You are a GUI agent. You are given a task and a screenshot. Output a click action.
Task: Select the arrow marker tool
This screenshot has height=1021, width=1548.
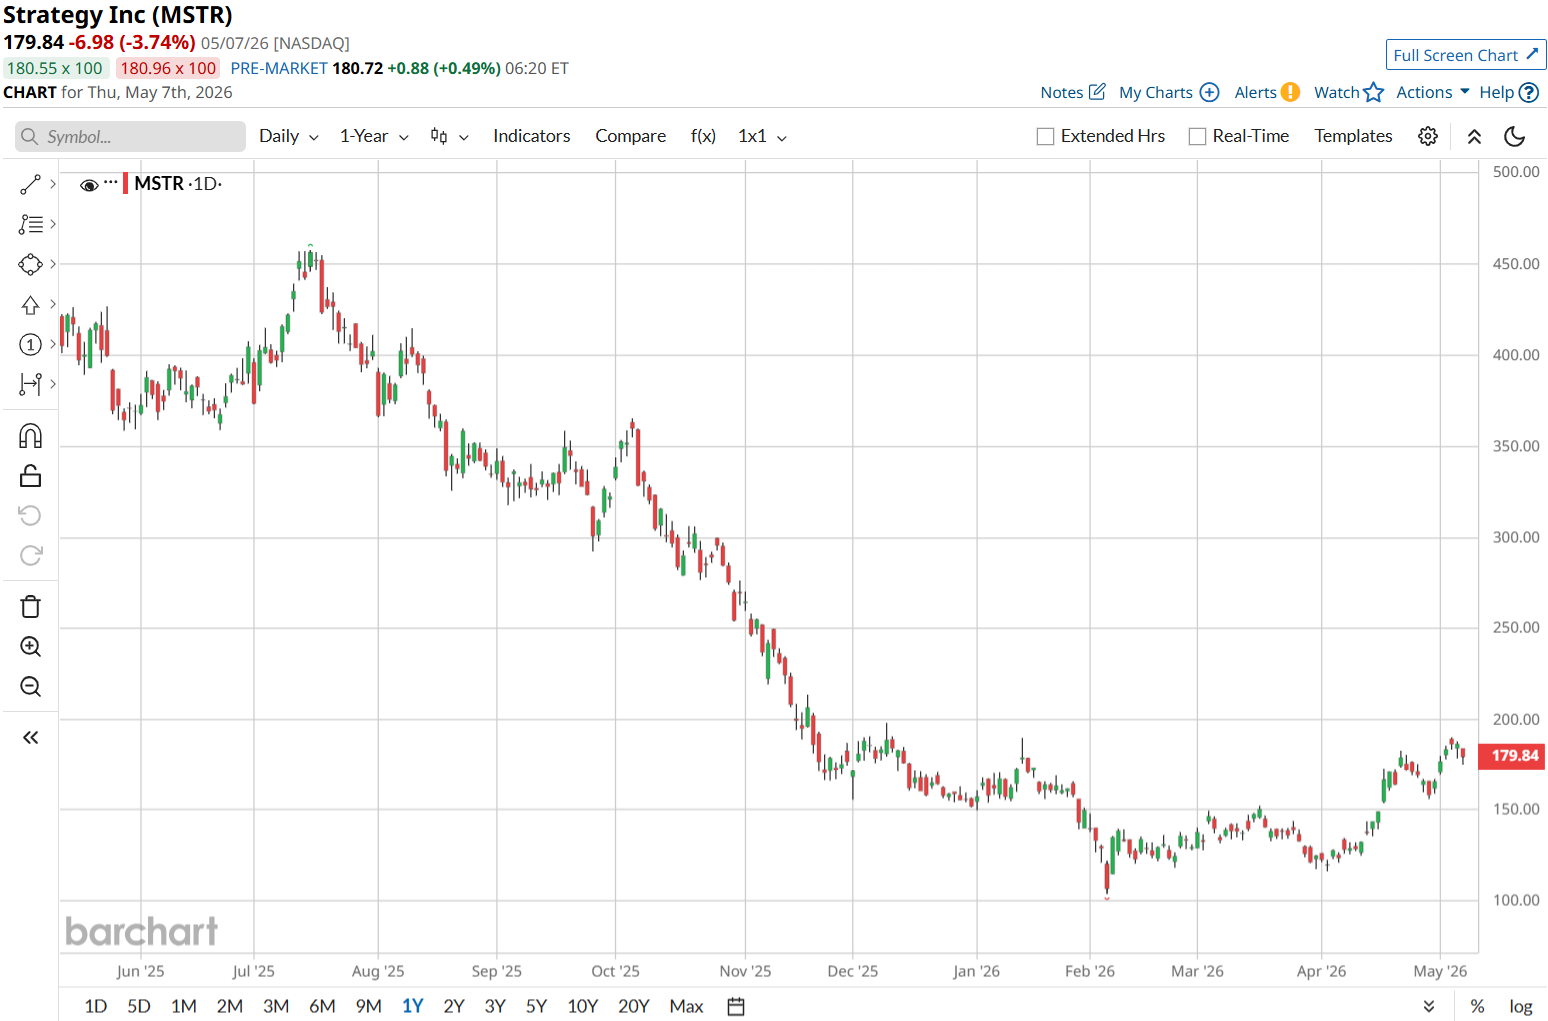coord(30,304)
